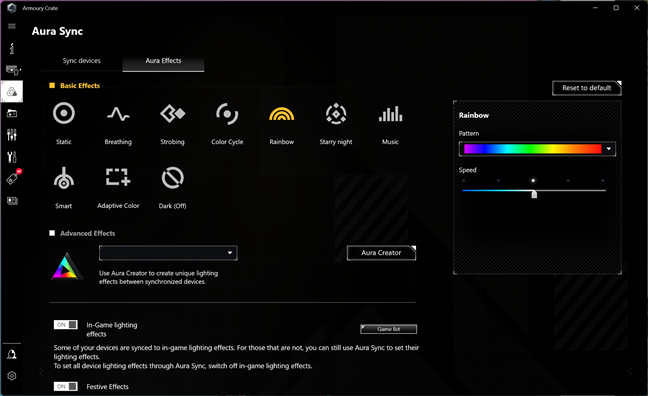Switch to the Aura Effects tab
The width and height of the screenshot is (648, 396).
163,61
